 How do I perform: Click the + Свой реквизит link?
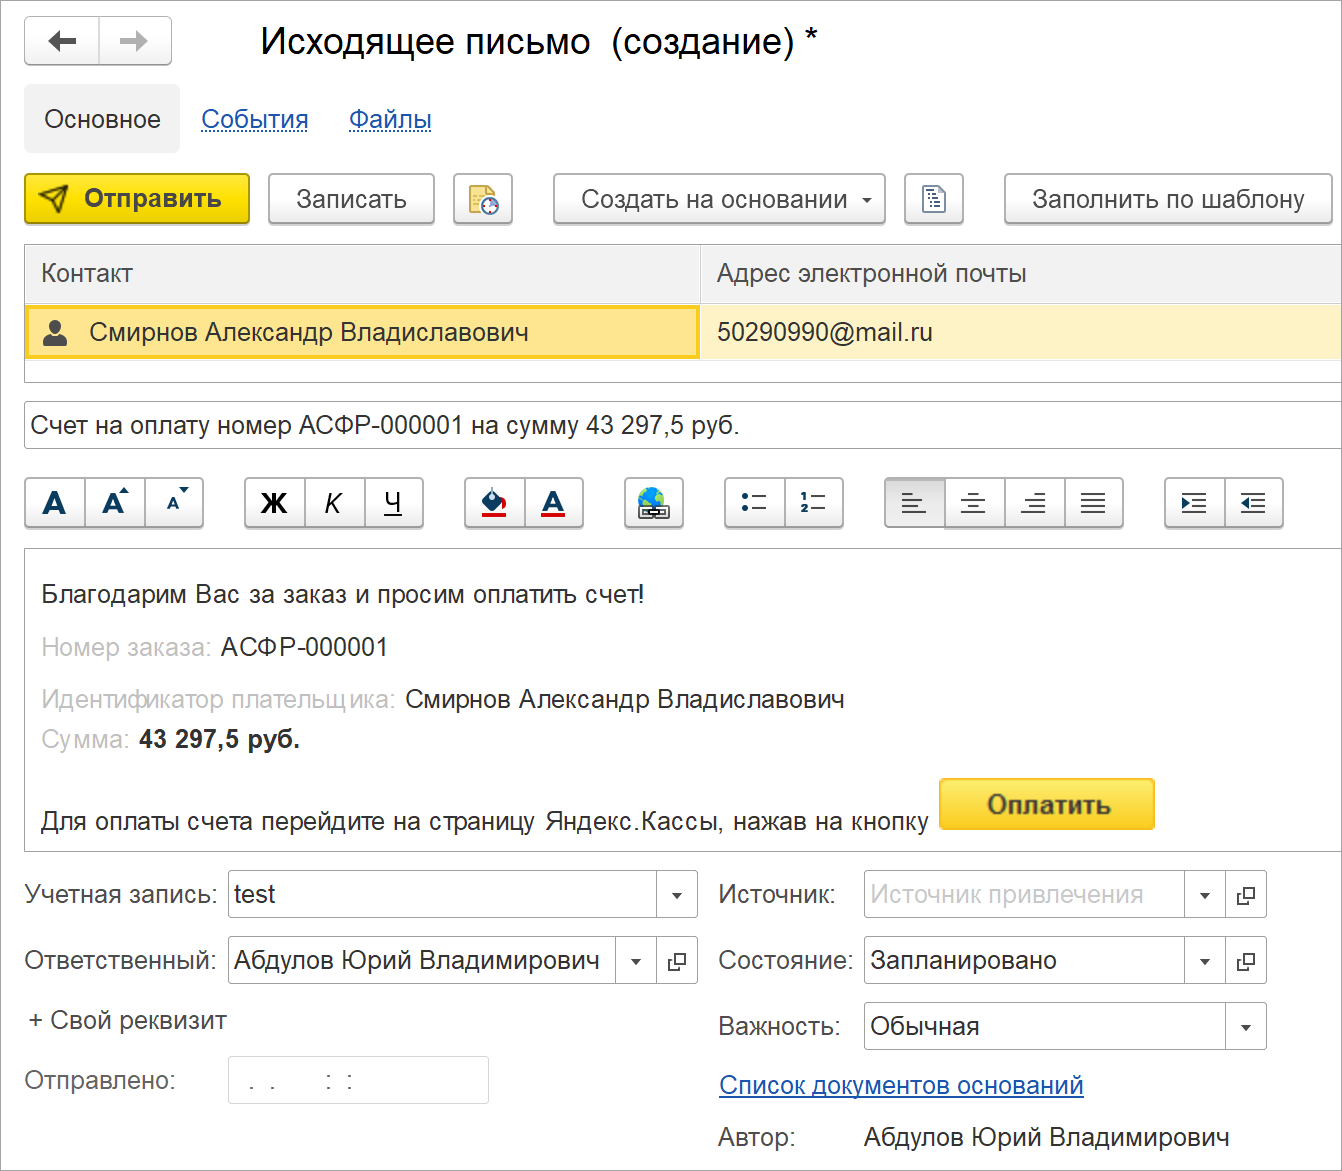128,1020
